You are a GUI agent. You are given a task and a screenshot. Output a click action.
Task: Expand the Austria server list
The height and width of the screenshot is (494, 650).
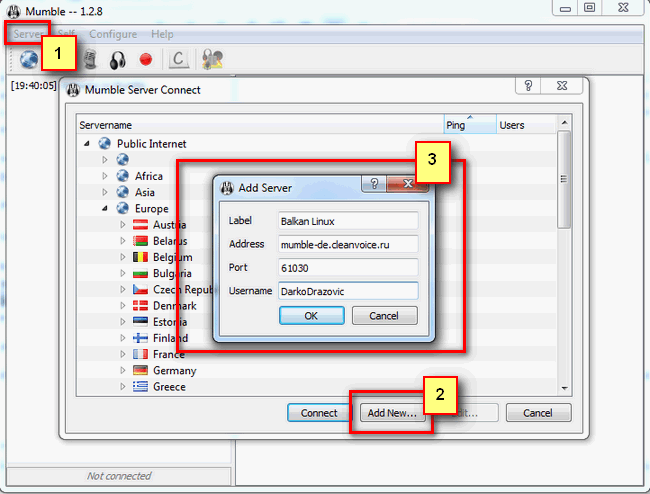click(x=123, y=225)
